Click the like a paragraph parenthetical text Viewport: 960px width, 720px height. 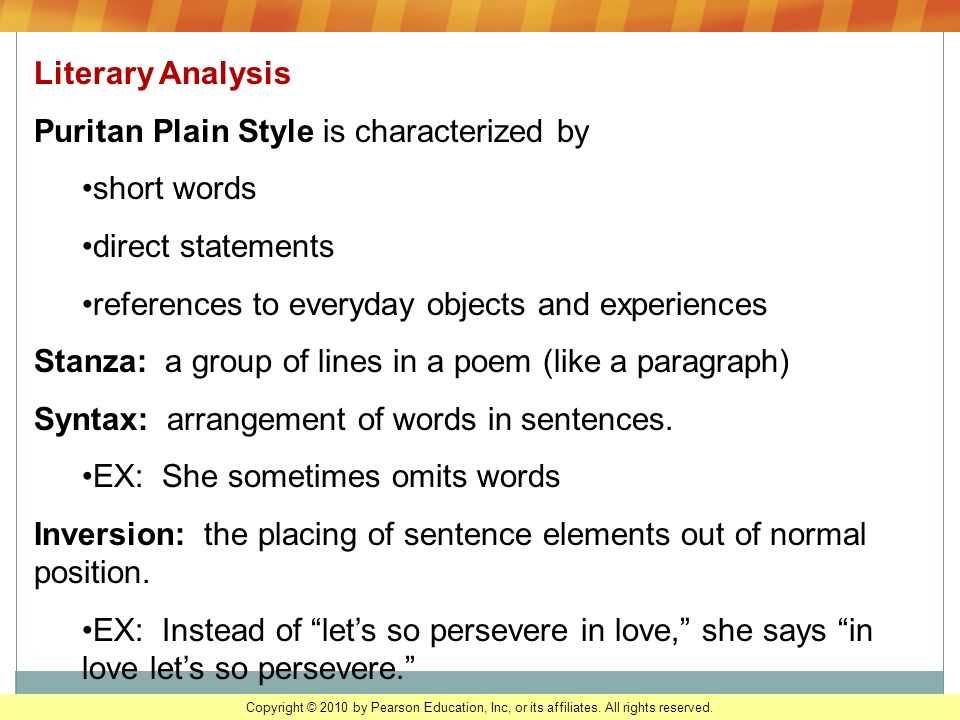pyautogui.click(x=666, y=362)
